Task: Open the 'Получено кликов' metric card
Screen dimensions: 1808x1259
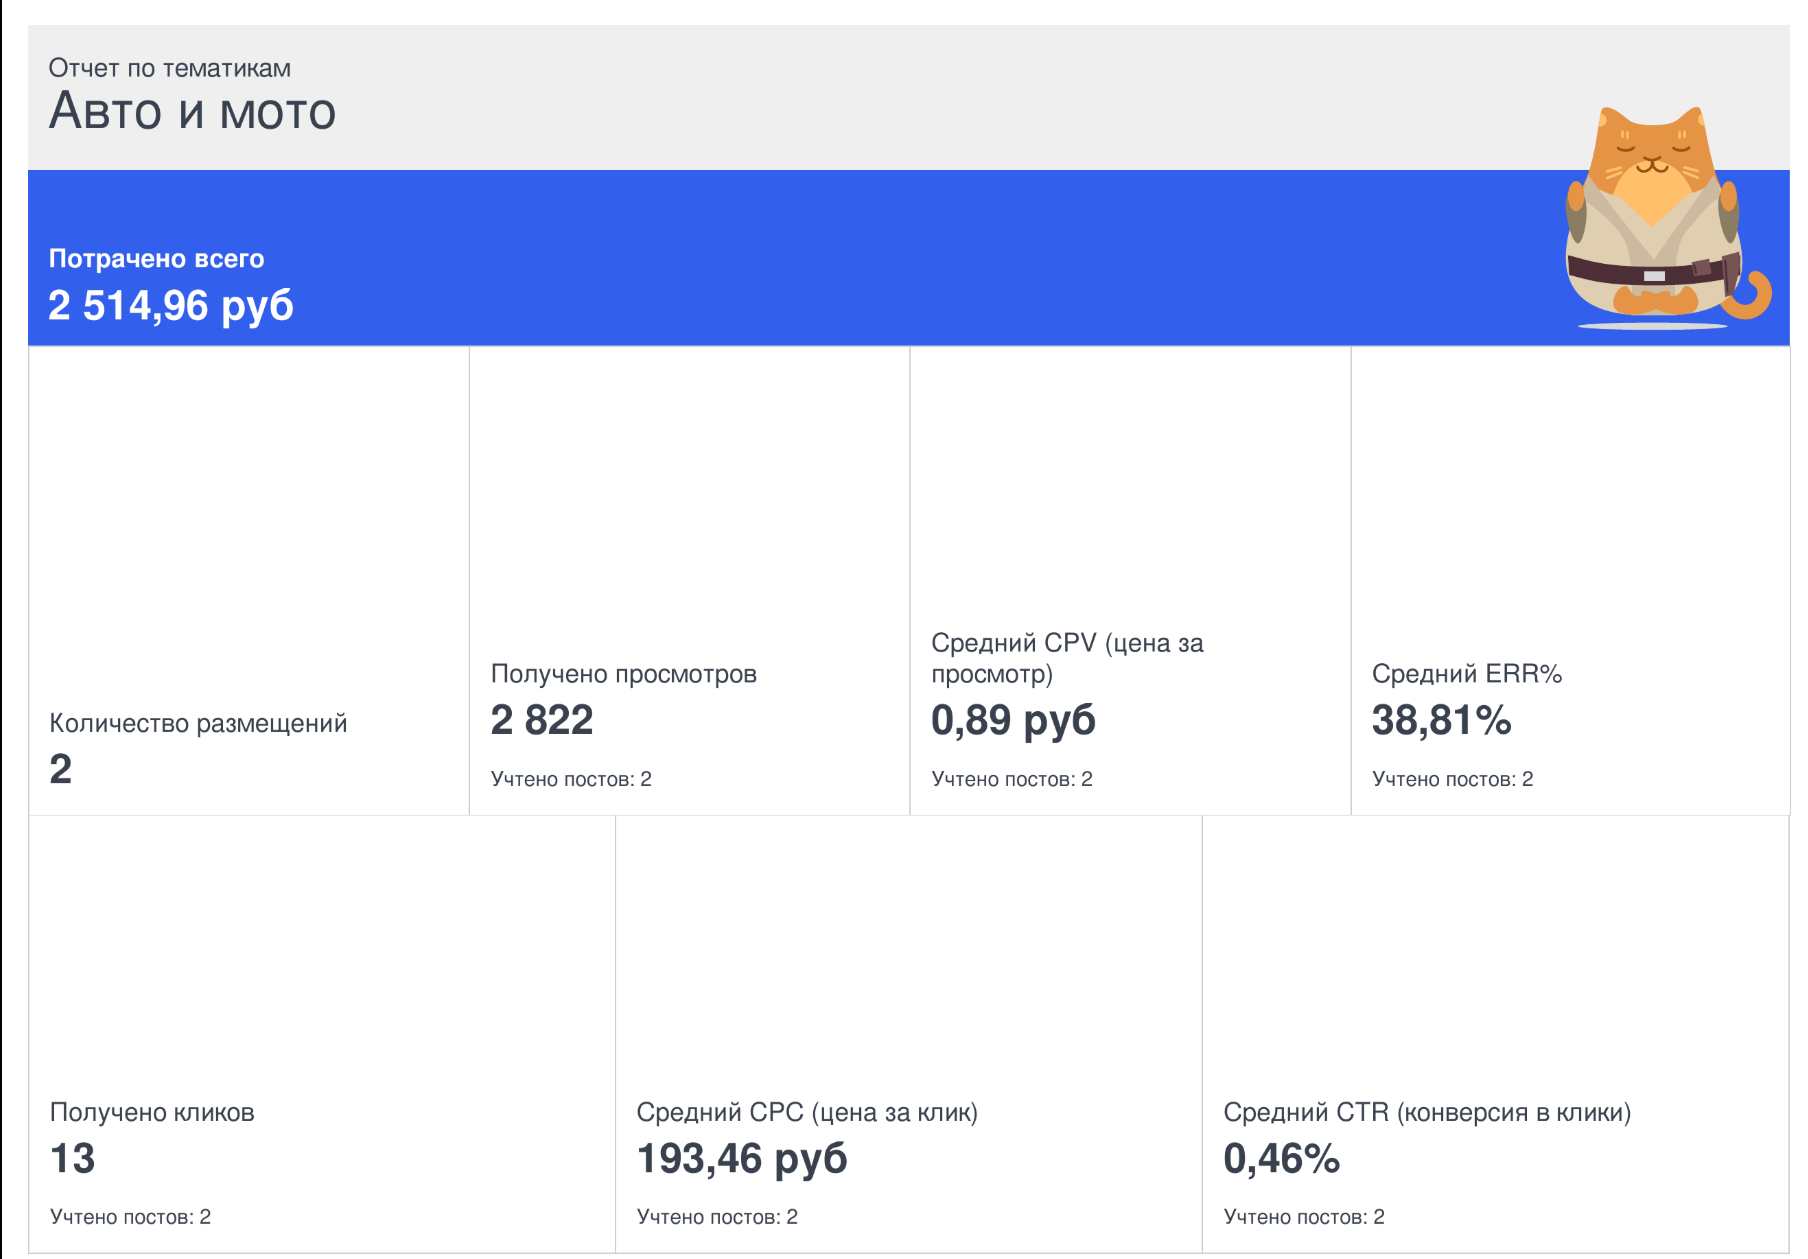Action: 322,1034
